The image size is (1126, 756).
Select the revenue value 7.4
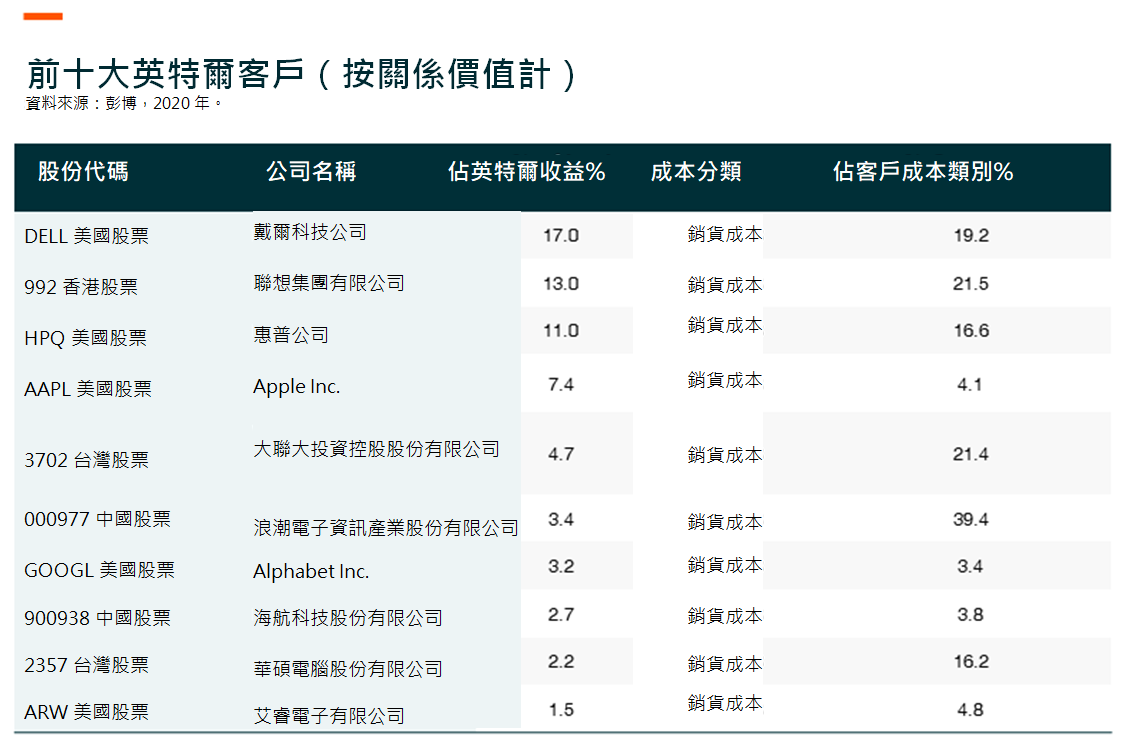pos(561,385)
